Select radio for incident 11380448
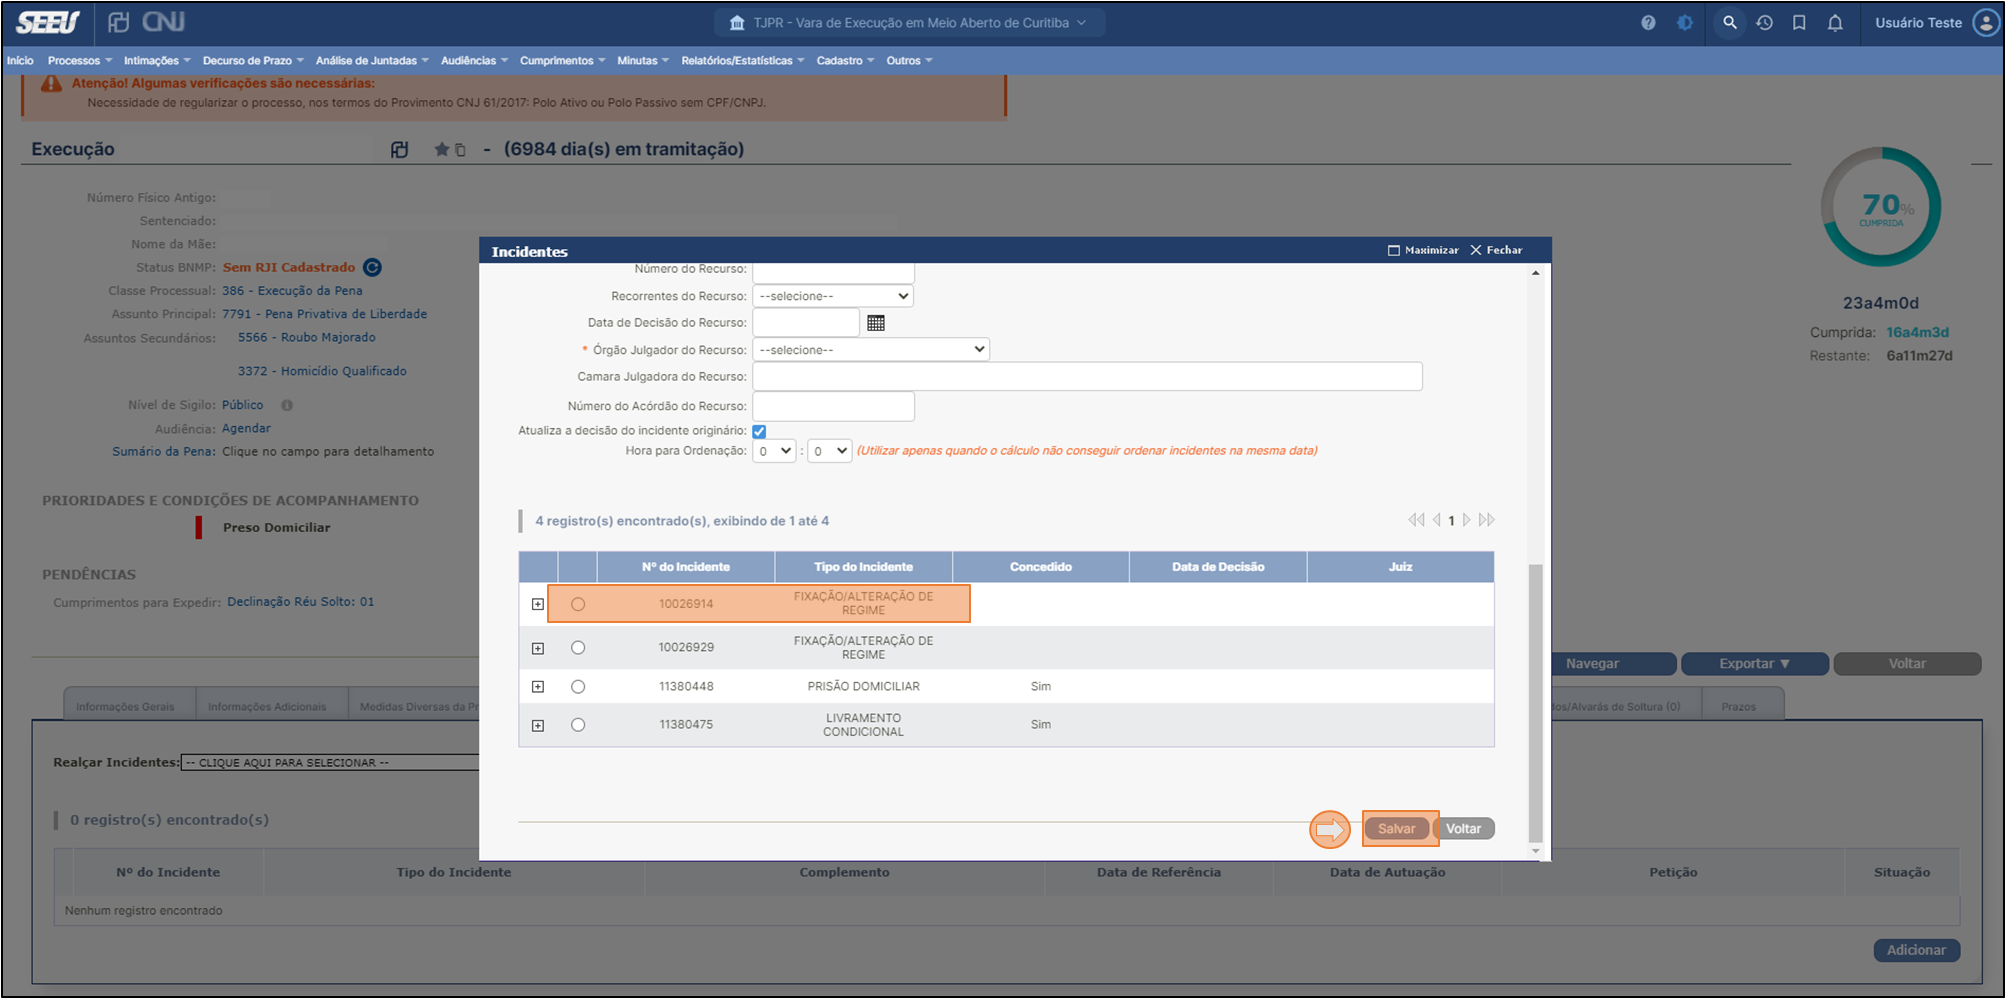Screen dimensions: 2006x999 [578, 687]
